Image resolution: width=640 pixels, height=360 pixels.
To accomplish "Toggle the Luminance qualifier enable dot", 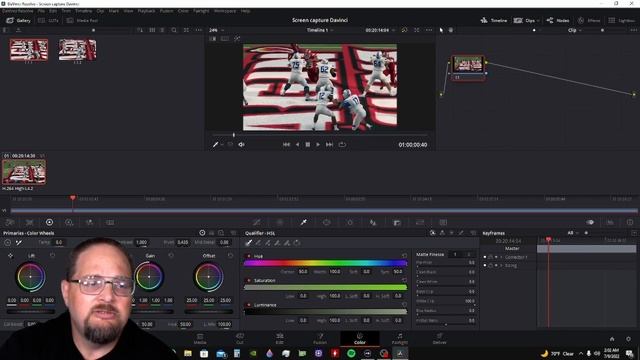I will click(x=249, y=305).
